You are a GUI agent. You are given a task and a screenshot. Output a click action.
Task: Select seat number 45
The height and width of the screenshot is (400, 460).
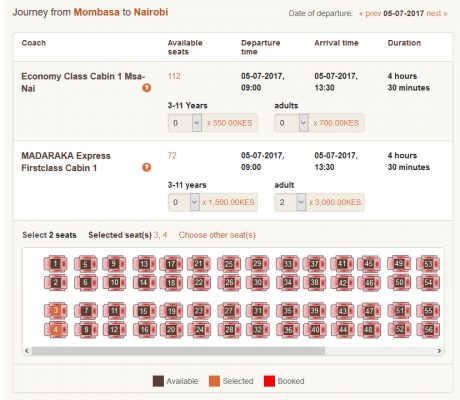pos(369,264)
